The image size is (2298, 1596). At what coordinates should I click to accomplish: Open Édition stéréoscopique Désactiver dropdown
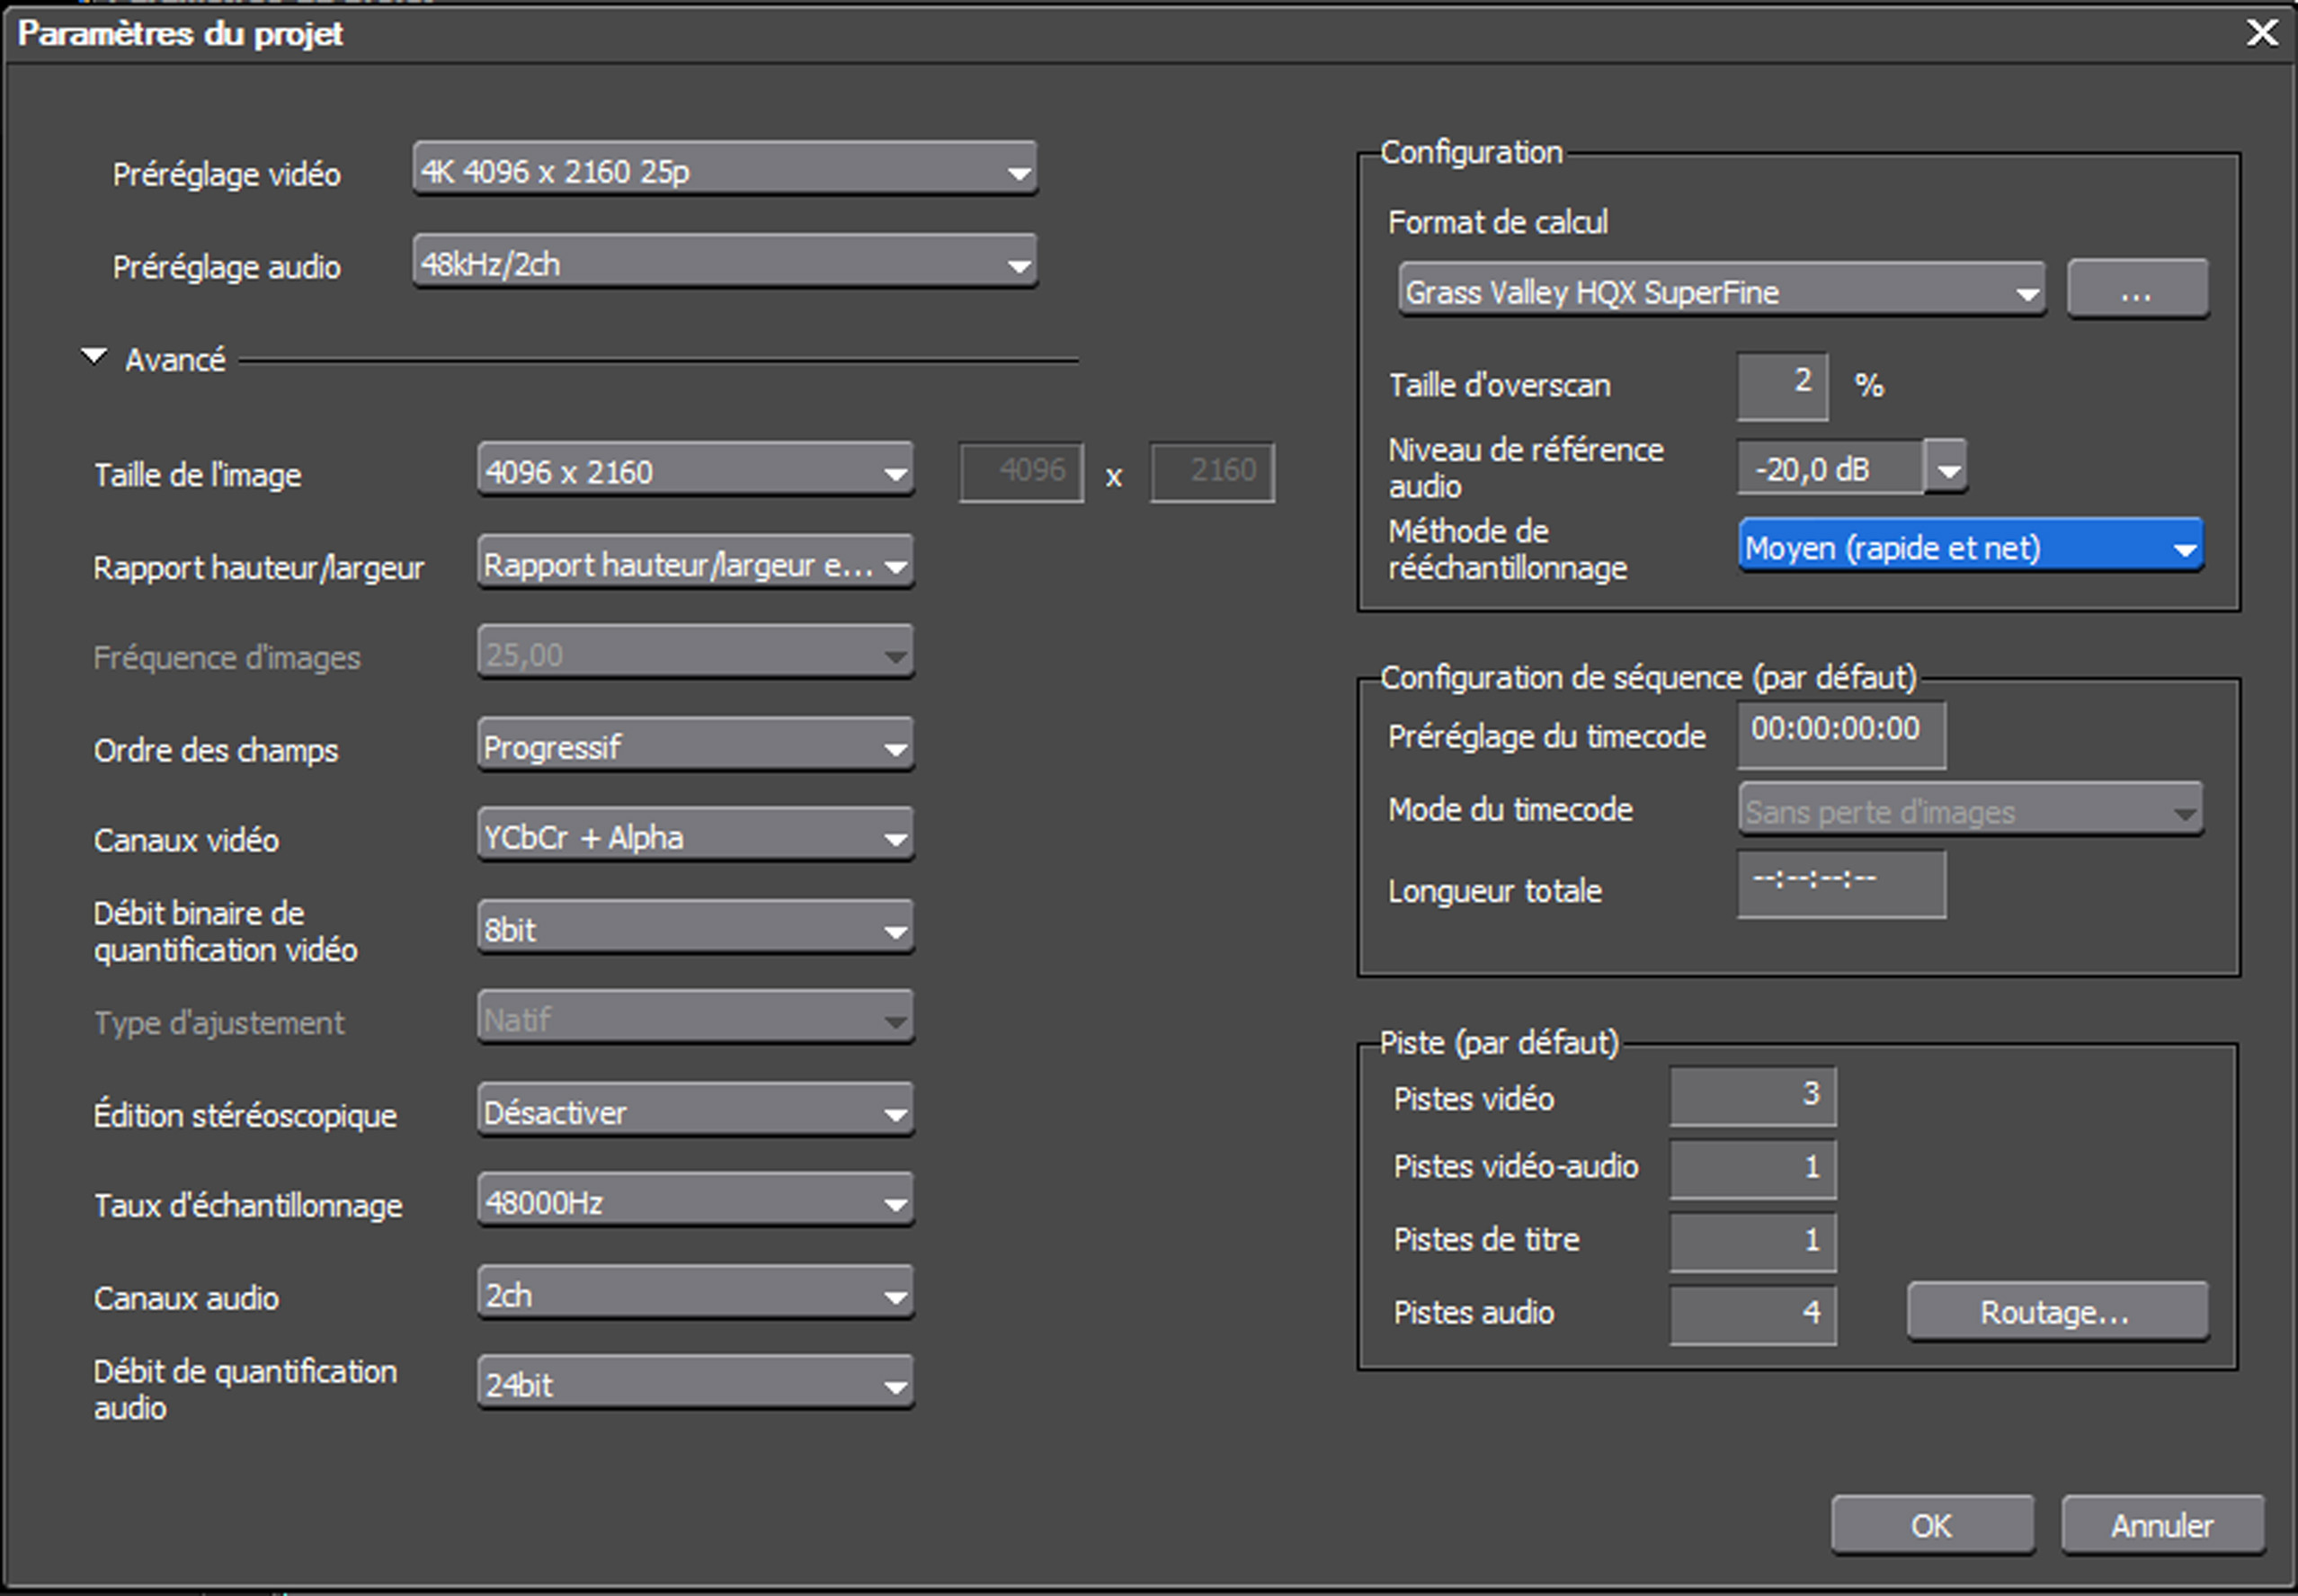click(x=695, y=1112)
